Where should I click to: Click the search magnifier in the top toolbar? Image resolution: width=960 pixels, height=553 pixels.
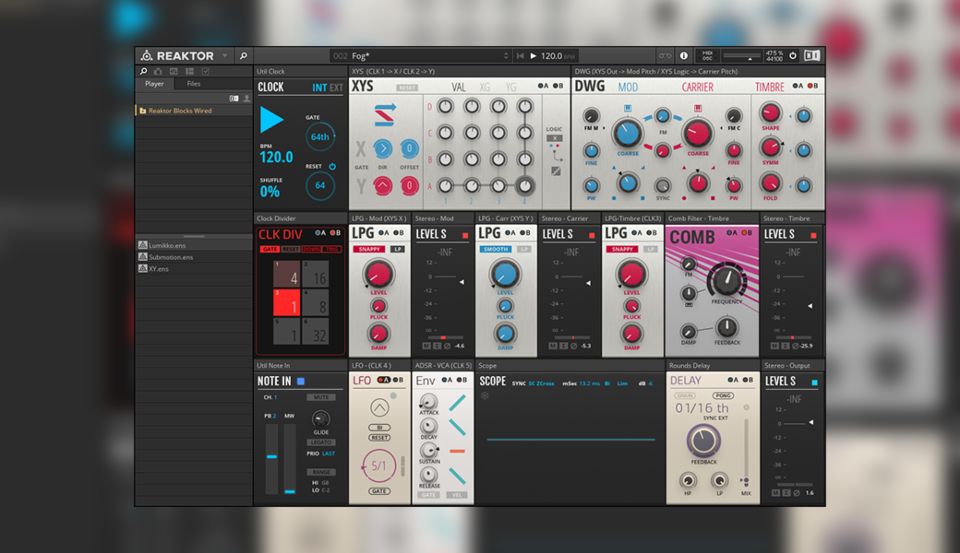(x=243, y=56)
